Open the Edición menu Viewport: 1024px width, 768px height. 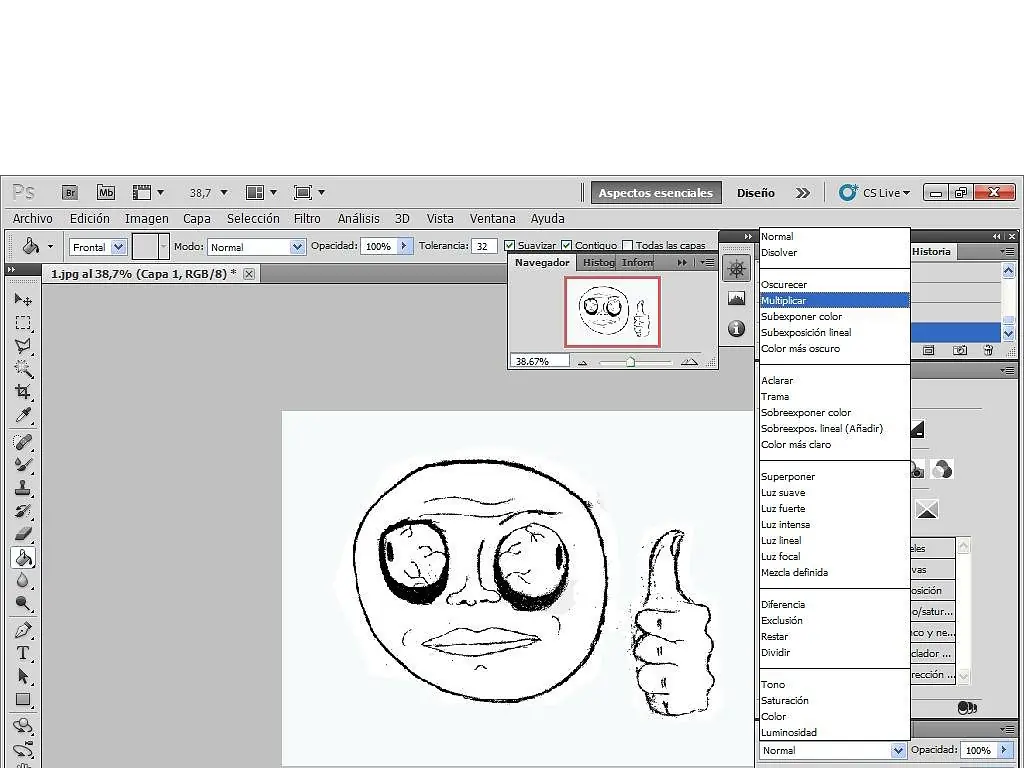point(90,219)
